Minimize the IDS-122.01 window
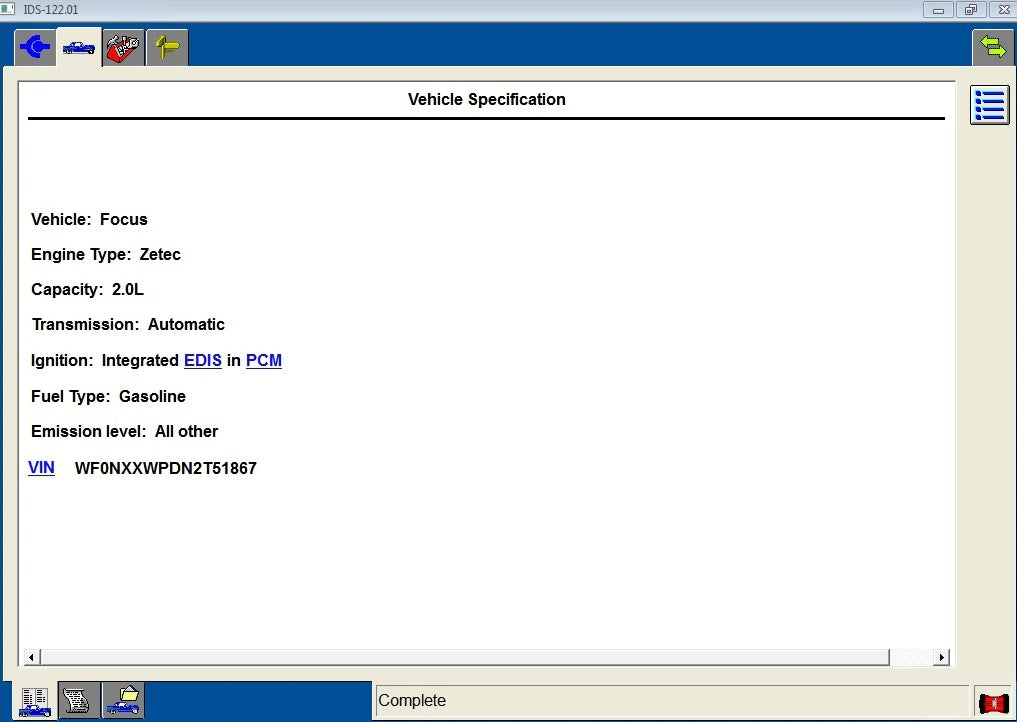 (x=938, y=9)
